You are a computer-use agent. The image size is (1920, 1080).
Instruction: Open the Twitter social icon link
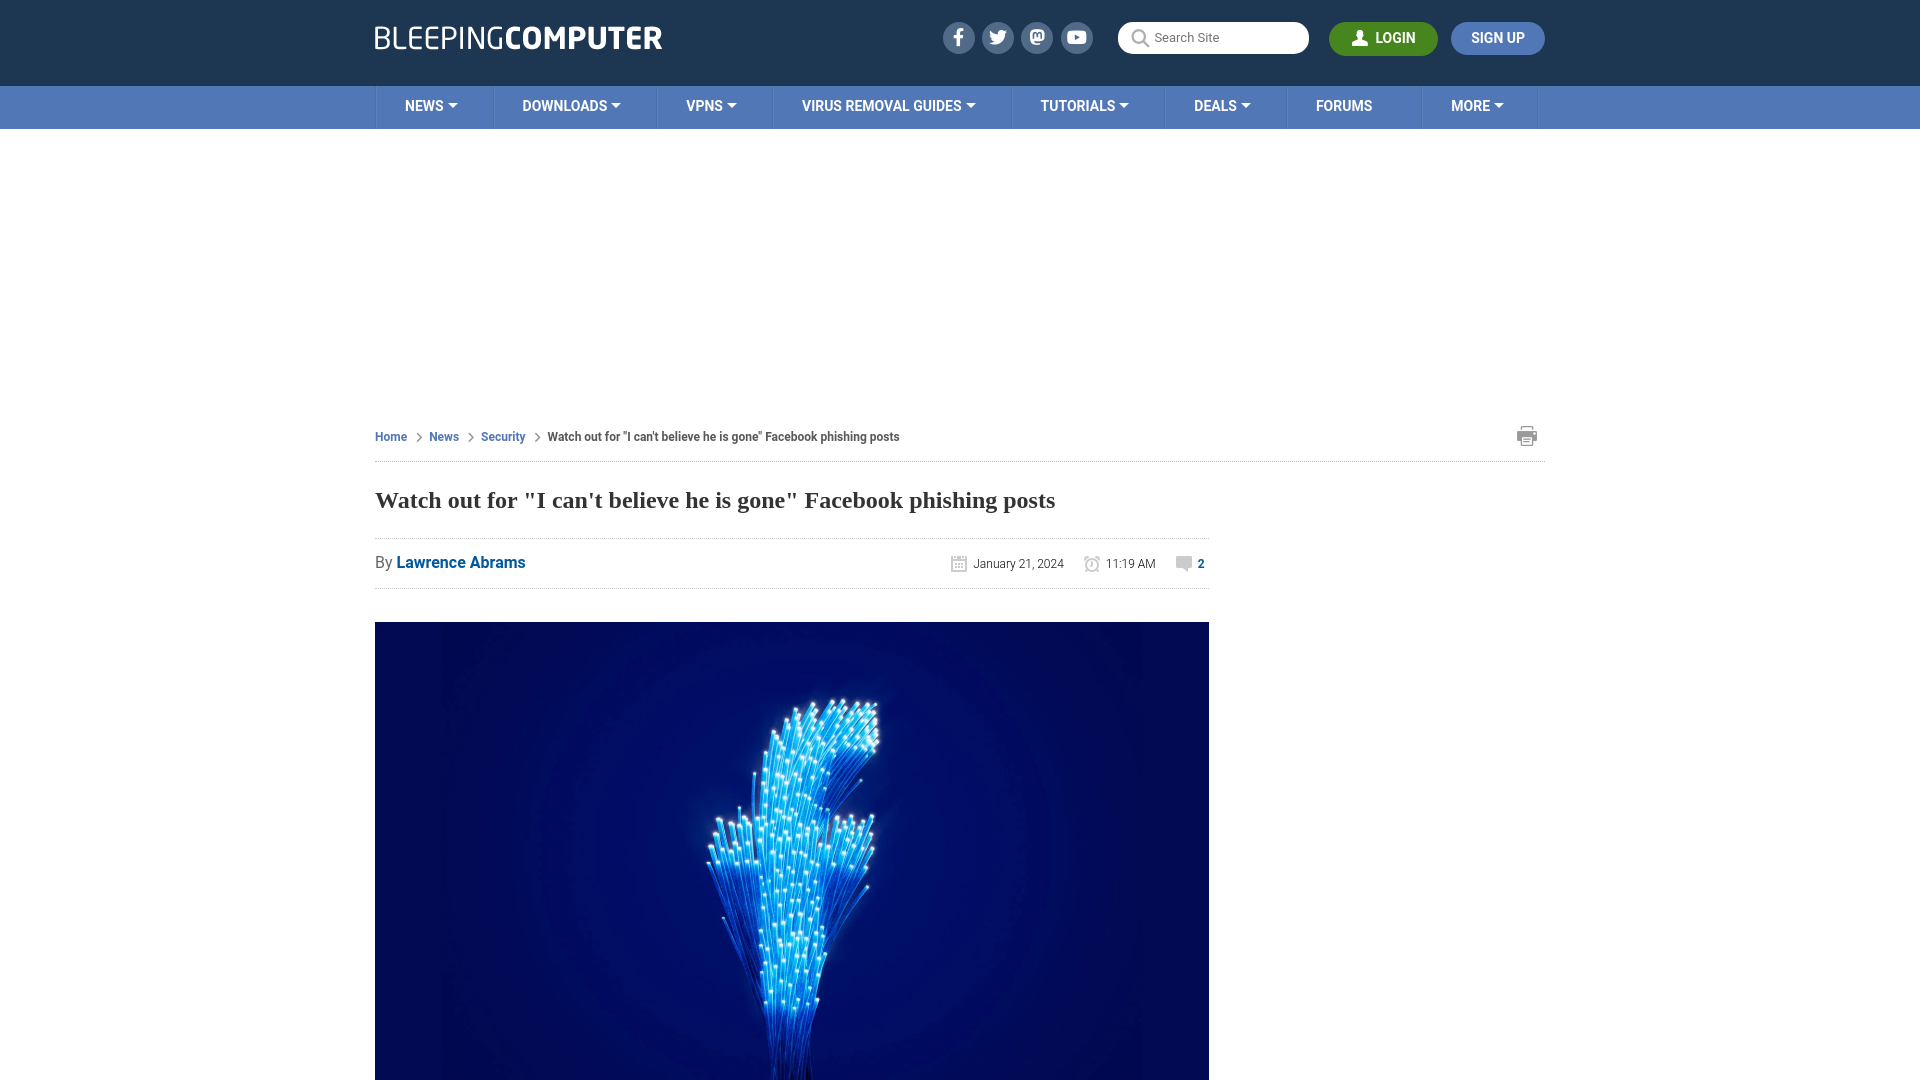[997, 37]
